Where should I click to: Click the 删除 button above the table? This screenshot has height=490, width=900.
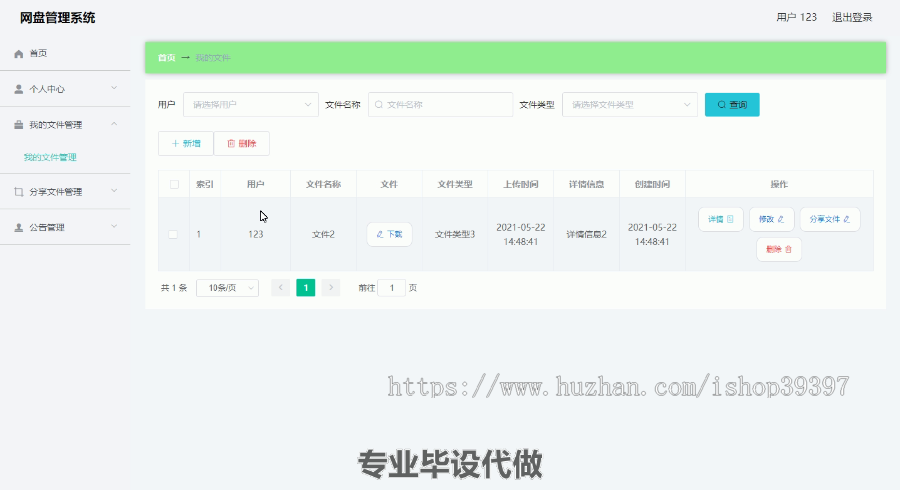(242, 143)
